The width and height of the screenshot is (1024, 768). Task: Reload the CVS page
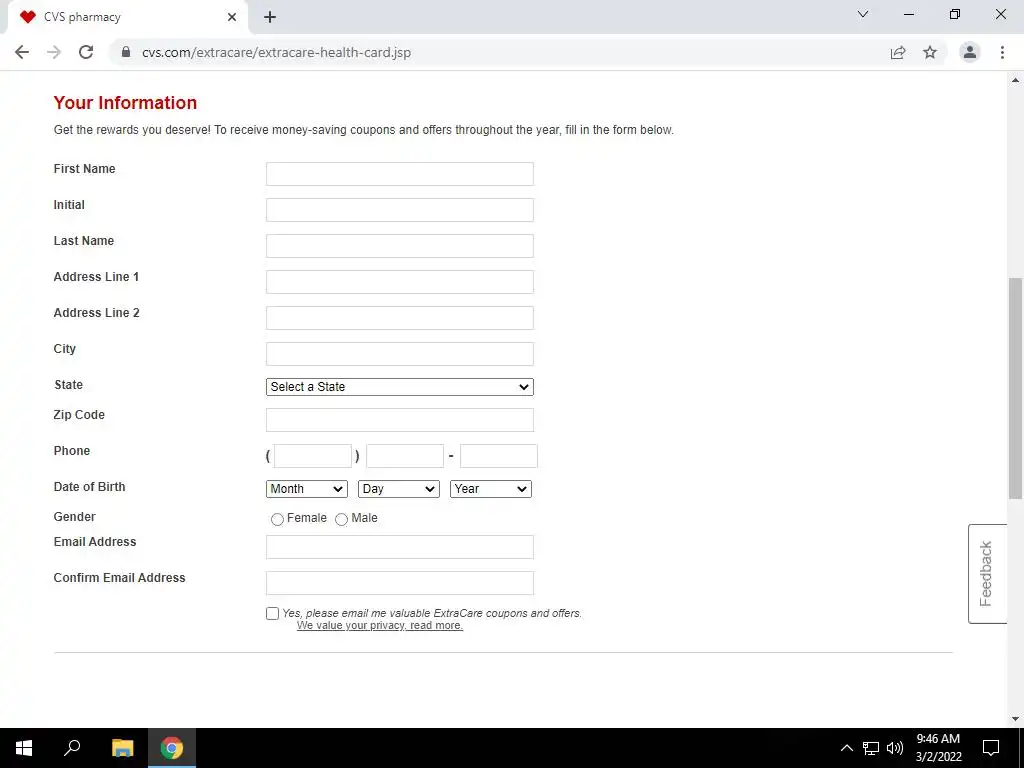tap(86, 52)
